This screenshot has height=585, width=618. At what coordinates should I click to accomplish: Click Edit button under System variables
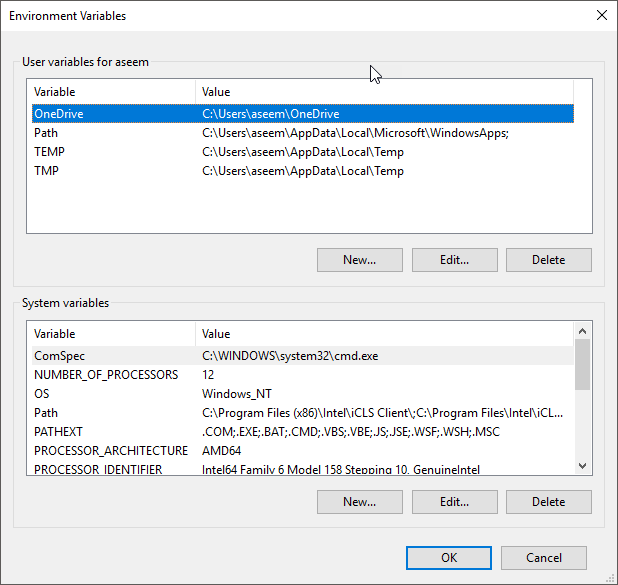click(454, 502)
